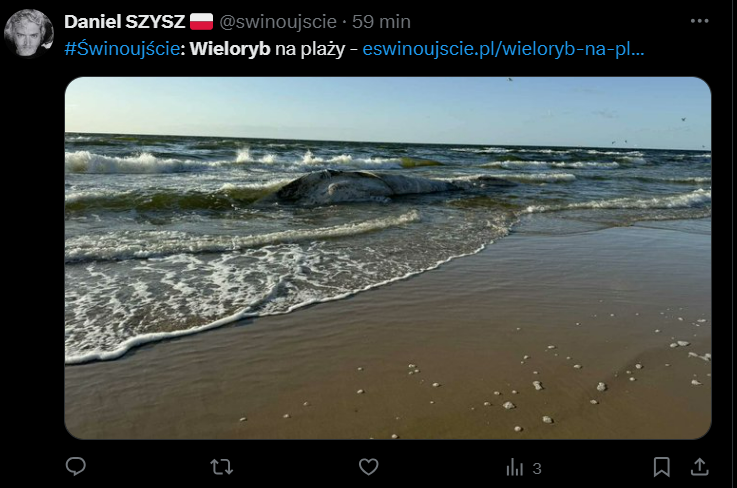Click the view count number 3
737x488 pixels.
tap(537, 469)
